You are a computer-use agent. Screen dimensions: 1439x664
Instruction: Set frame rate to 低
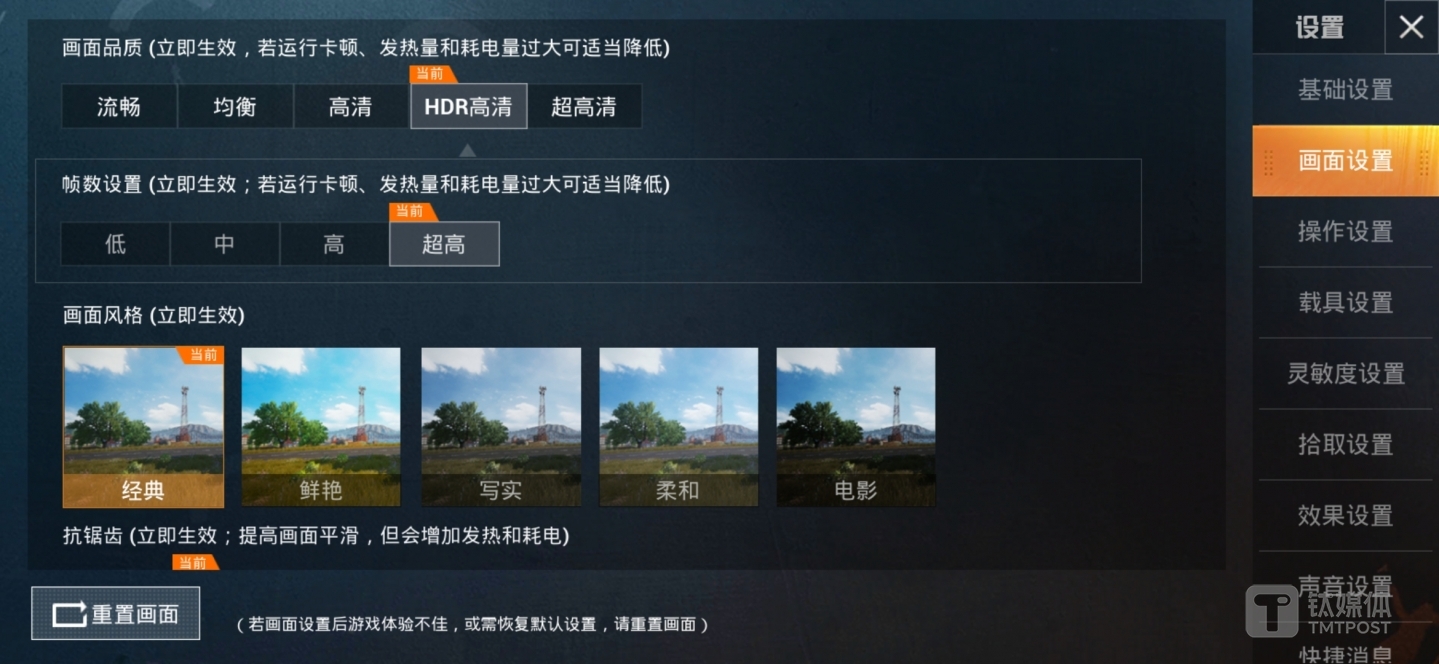(x=115, y=244)
